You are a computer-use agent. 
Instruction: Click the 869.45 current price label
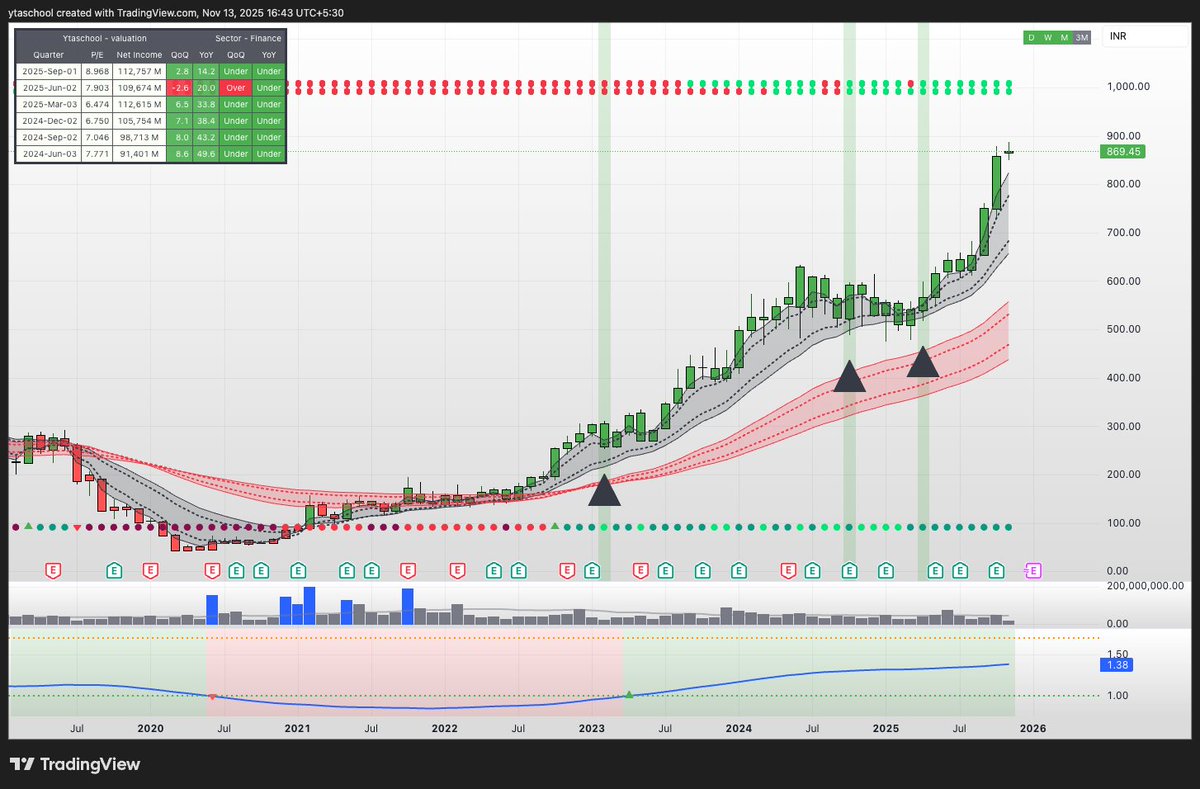point(1122,152)
